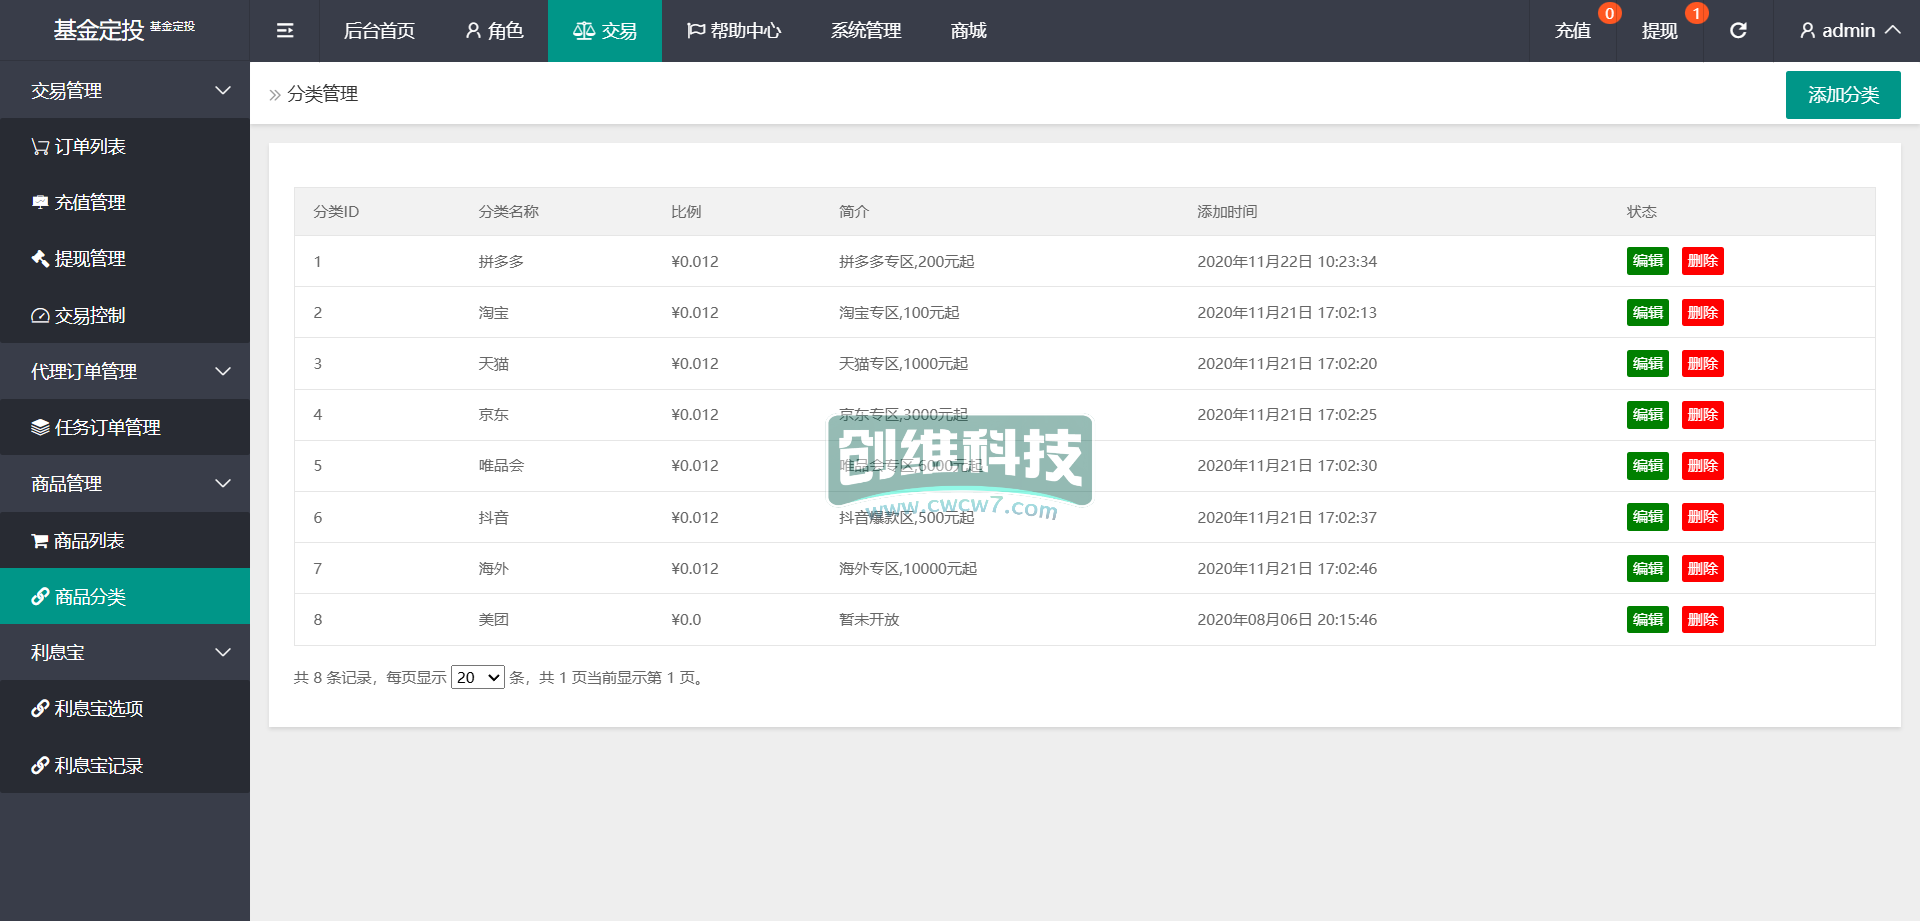Open 订单列表 in the sidebar

[90, 147]
